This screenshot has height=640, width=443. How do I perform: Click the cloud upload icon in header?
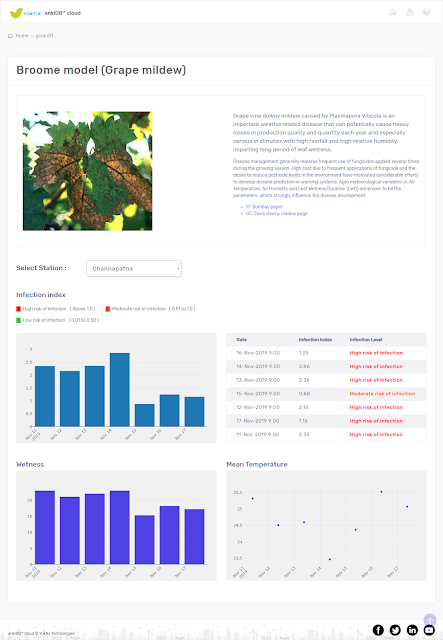410,12
